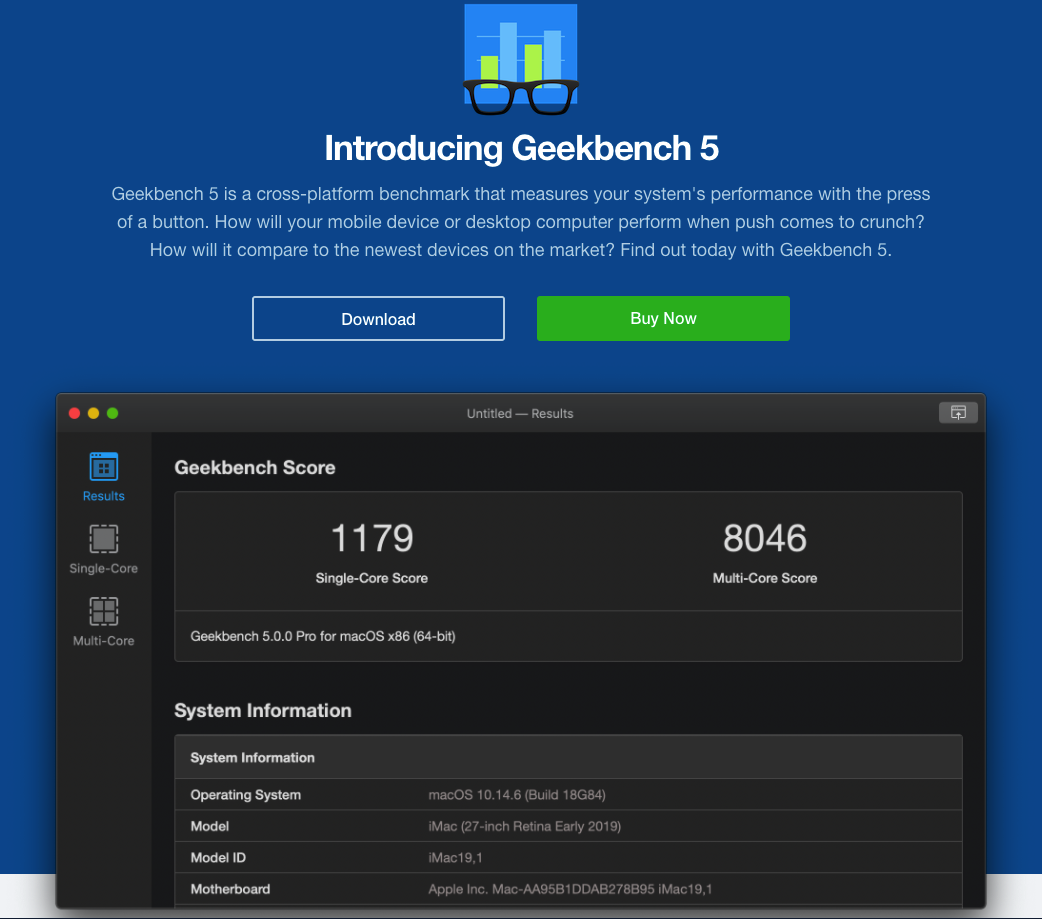Viewport: 1042px width, 919px height.
Task: Click the upload results toolbar icon
Action: 958,413
